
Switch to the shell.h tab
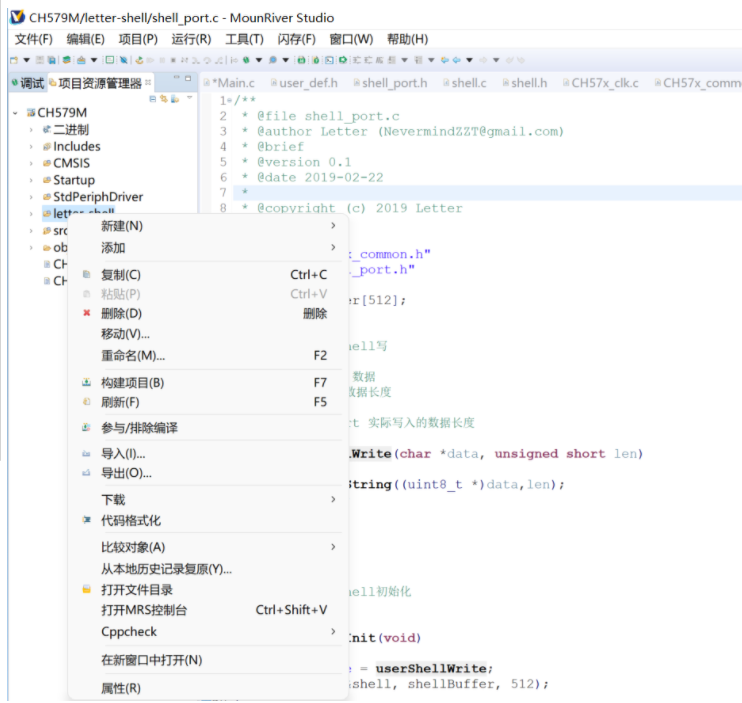coord(525,83)
